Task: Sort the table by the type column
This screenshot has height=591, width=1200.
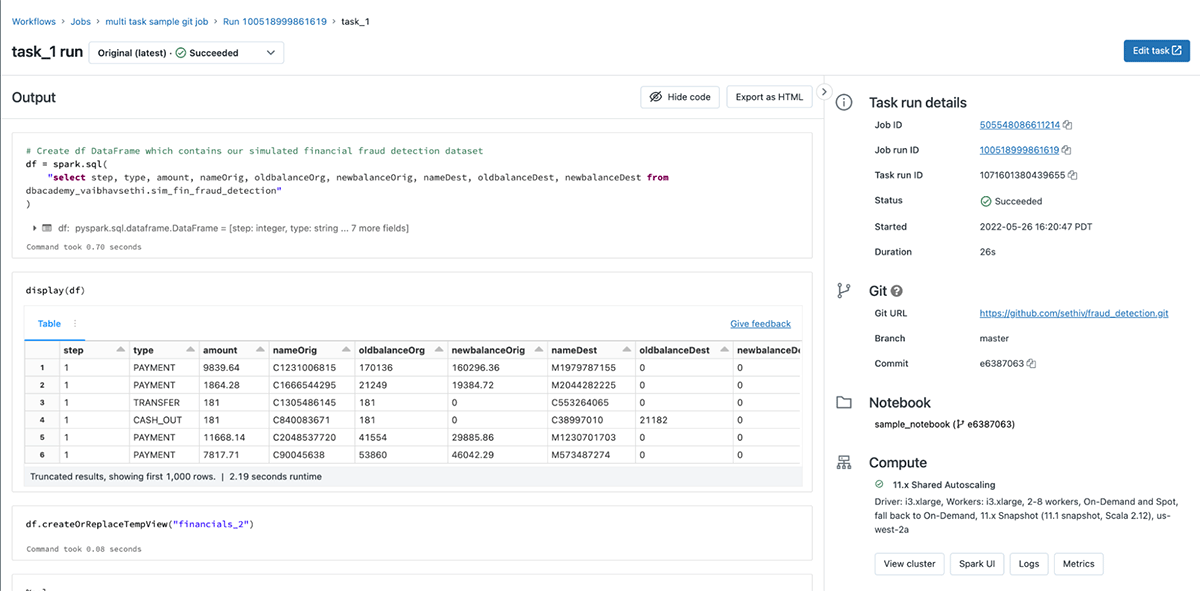Action: (x=188, y=350)
